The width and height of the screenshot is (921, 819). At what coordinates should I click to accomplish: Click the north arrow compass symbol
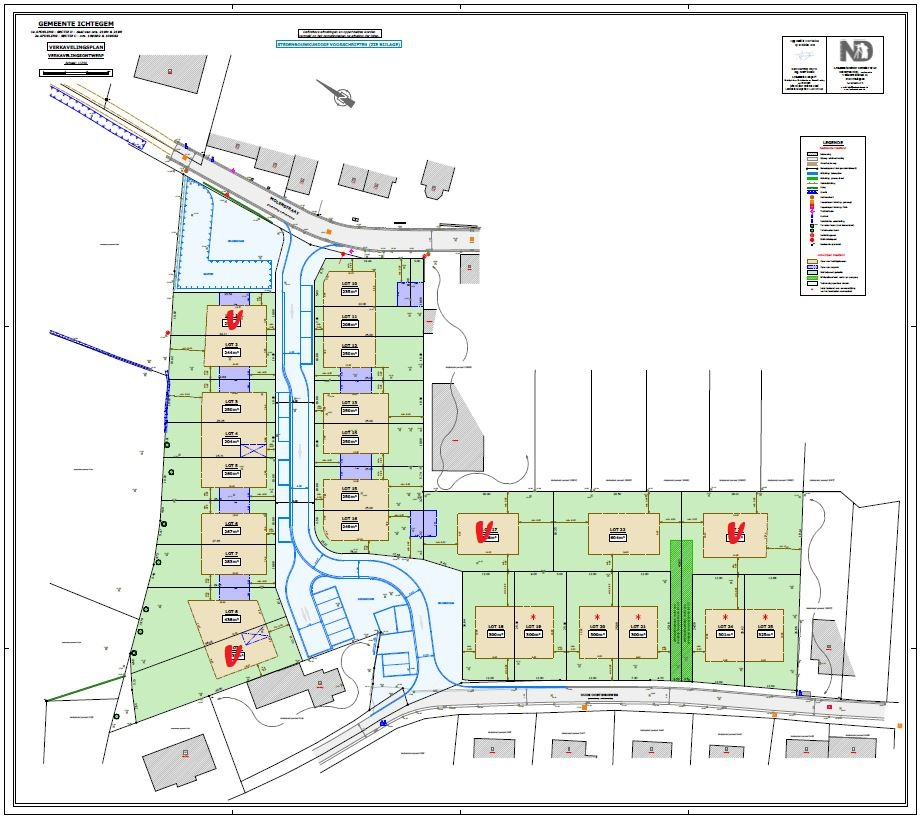click(x=343, y=97)
